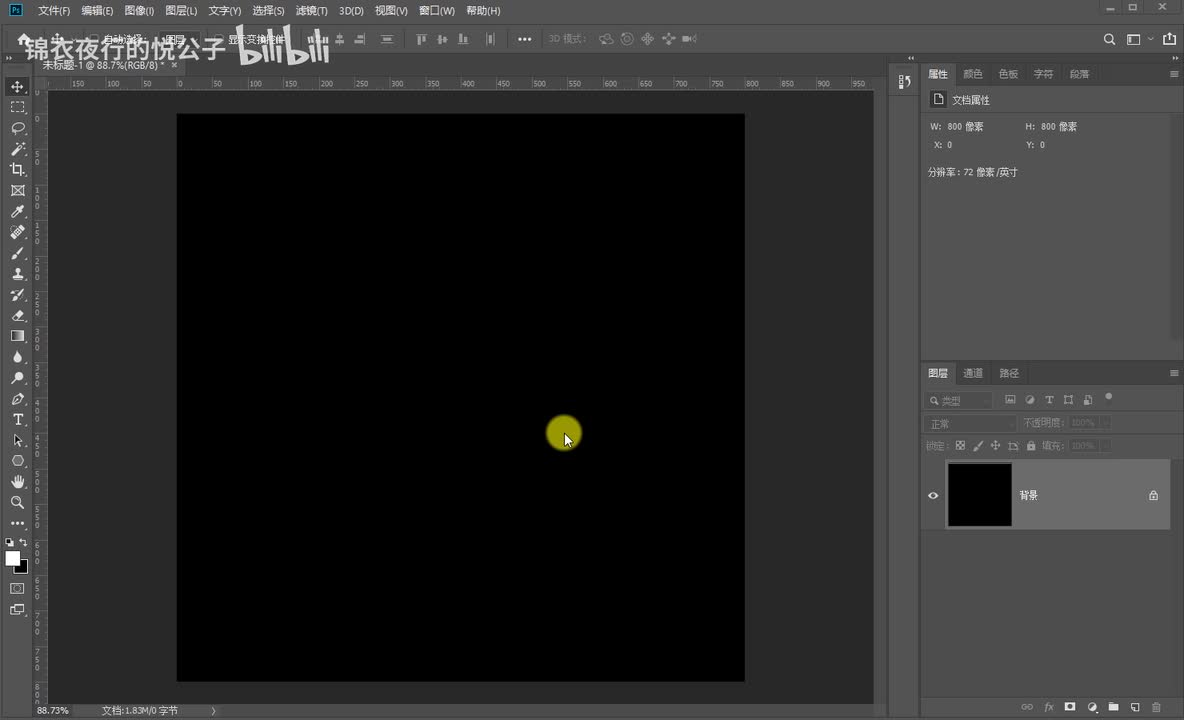Select the 背景 layer thumbnail

(x=979, y=495)
